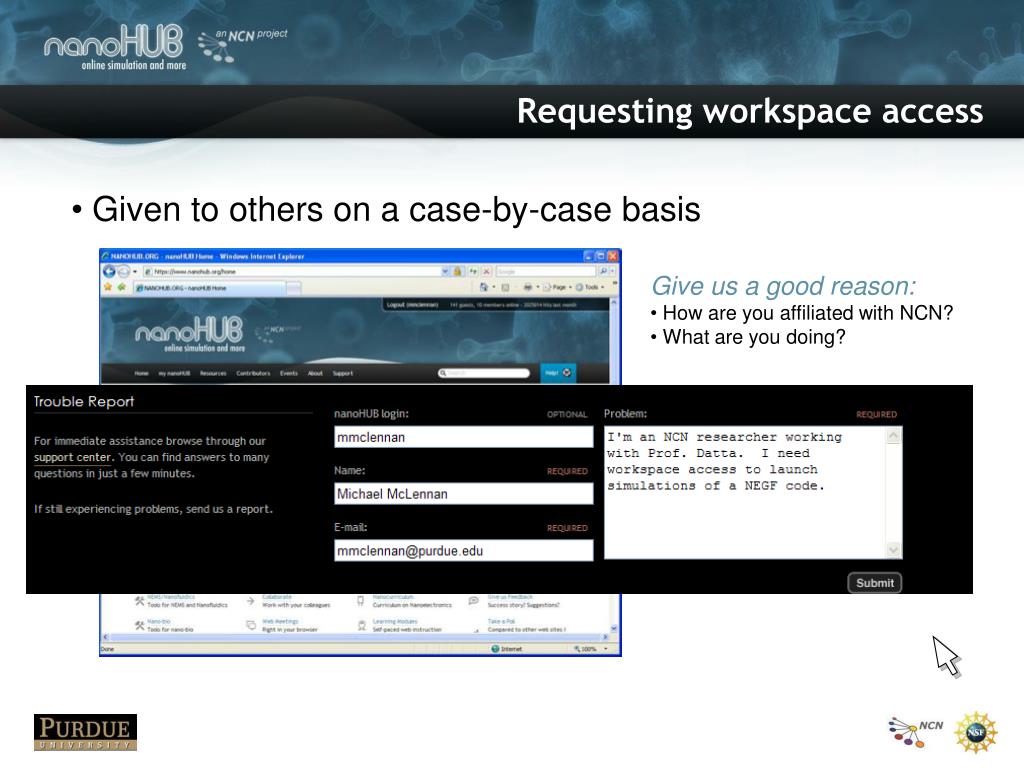Open the recent pages dropdown arrow
Viewport: 1024px width, 768px height.
click(x=135, y=272)
